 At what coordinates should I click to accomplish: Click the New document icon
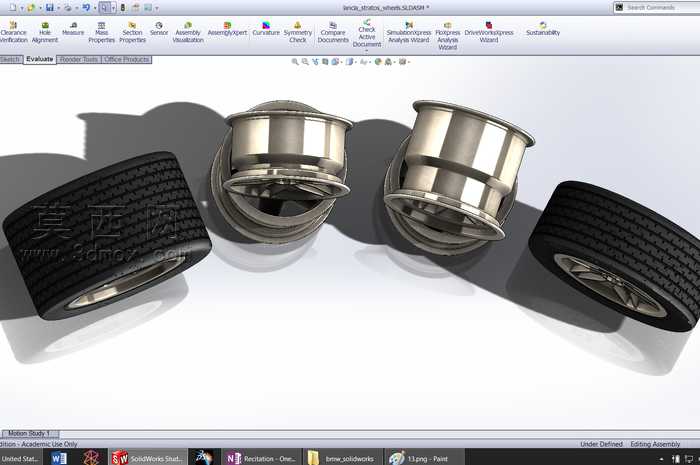click(x=13, y=8)
